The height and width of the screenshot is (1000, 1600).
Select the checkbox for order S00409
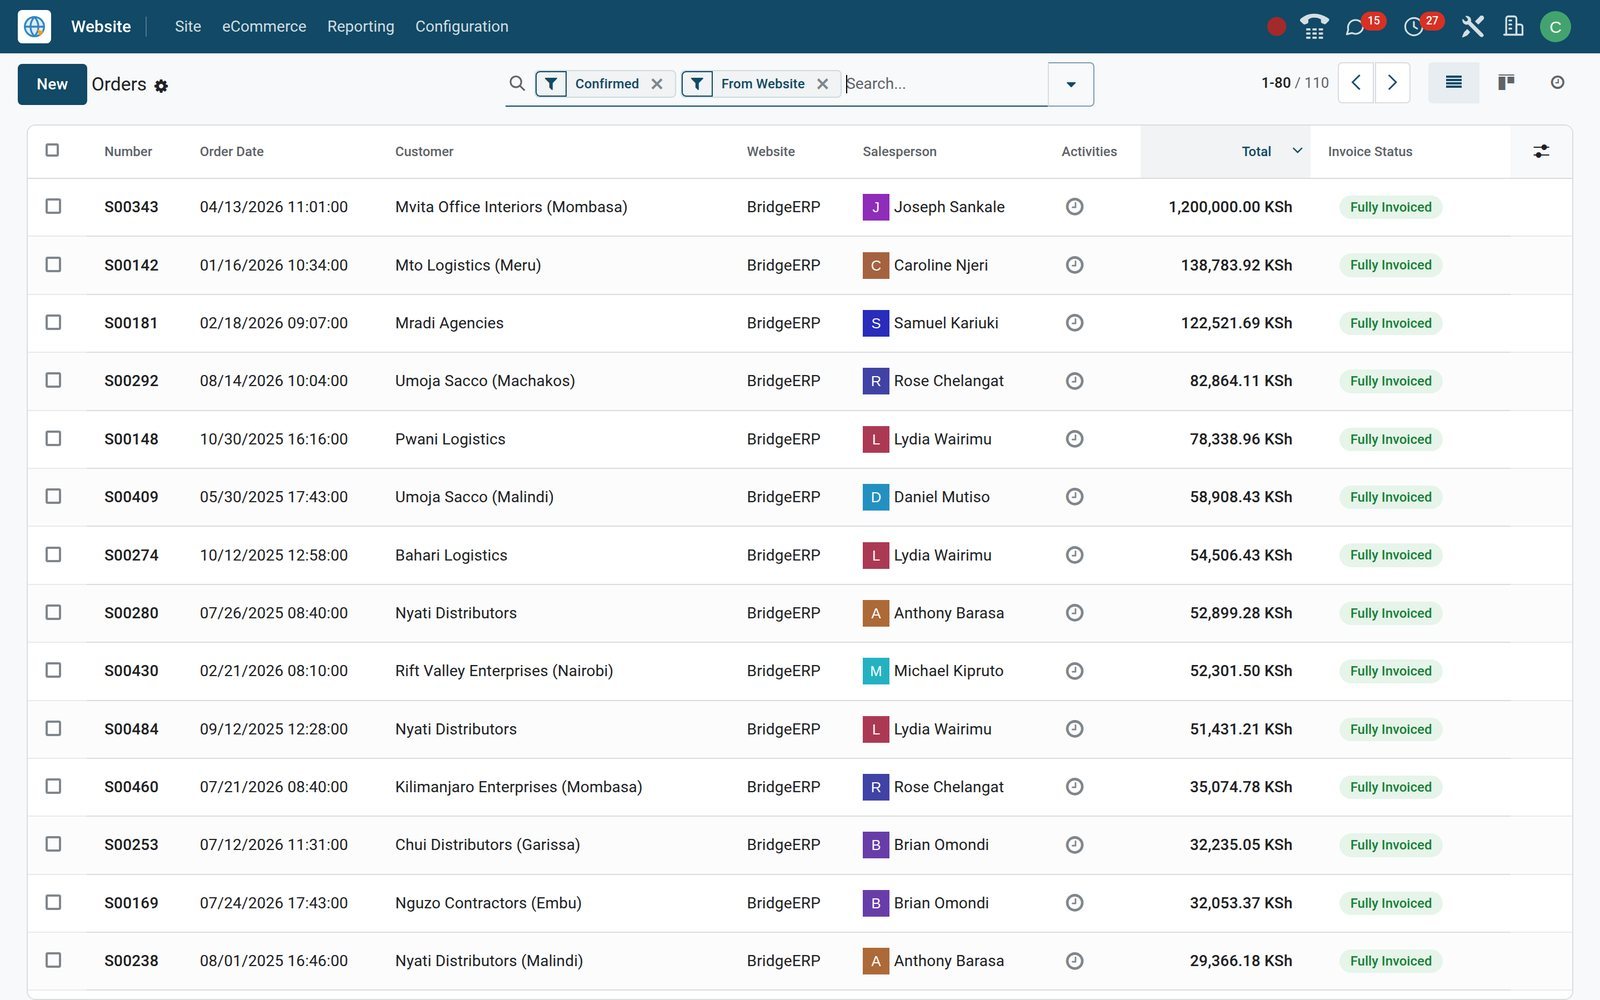(53, 496)
